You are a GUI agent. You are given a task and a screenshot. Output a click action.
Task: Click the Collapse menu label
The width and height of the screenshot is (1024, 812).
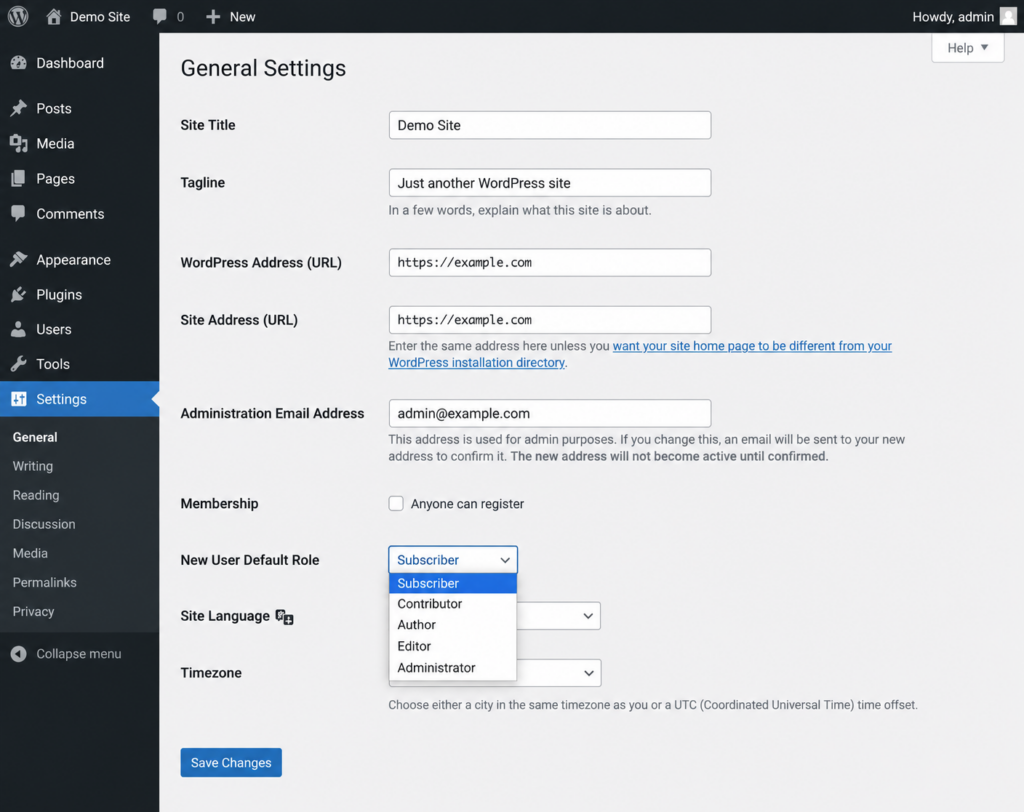point(79,653)
